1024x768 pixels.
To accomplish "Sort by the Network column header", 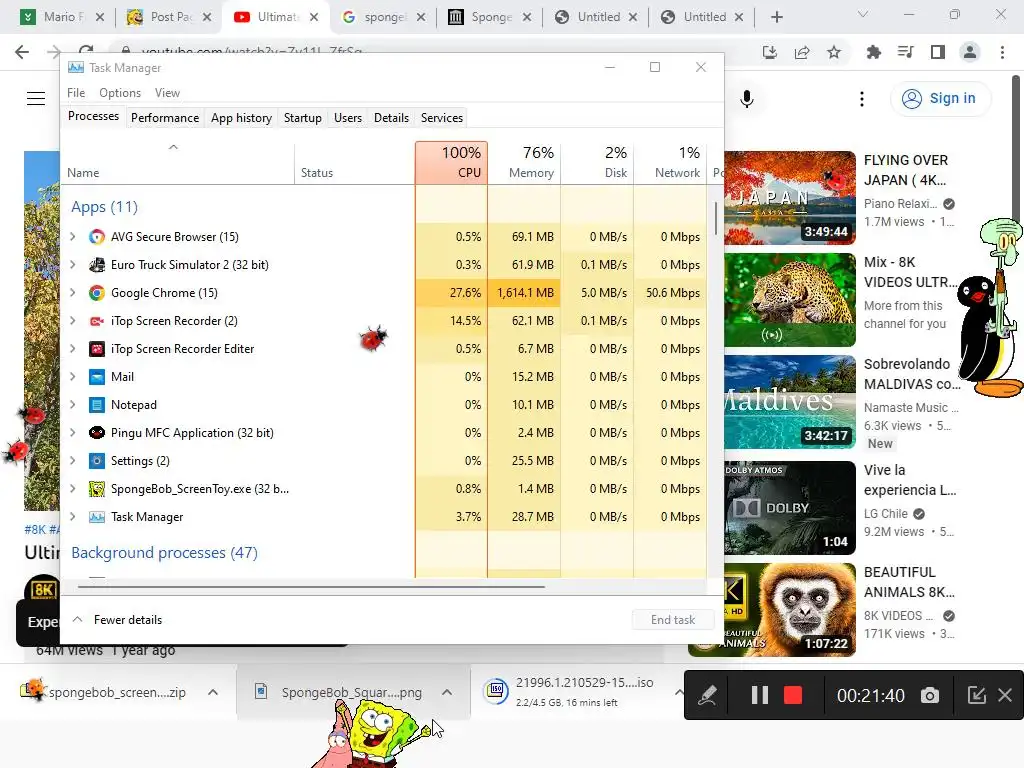I will point(670,163).
